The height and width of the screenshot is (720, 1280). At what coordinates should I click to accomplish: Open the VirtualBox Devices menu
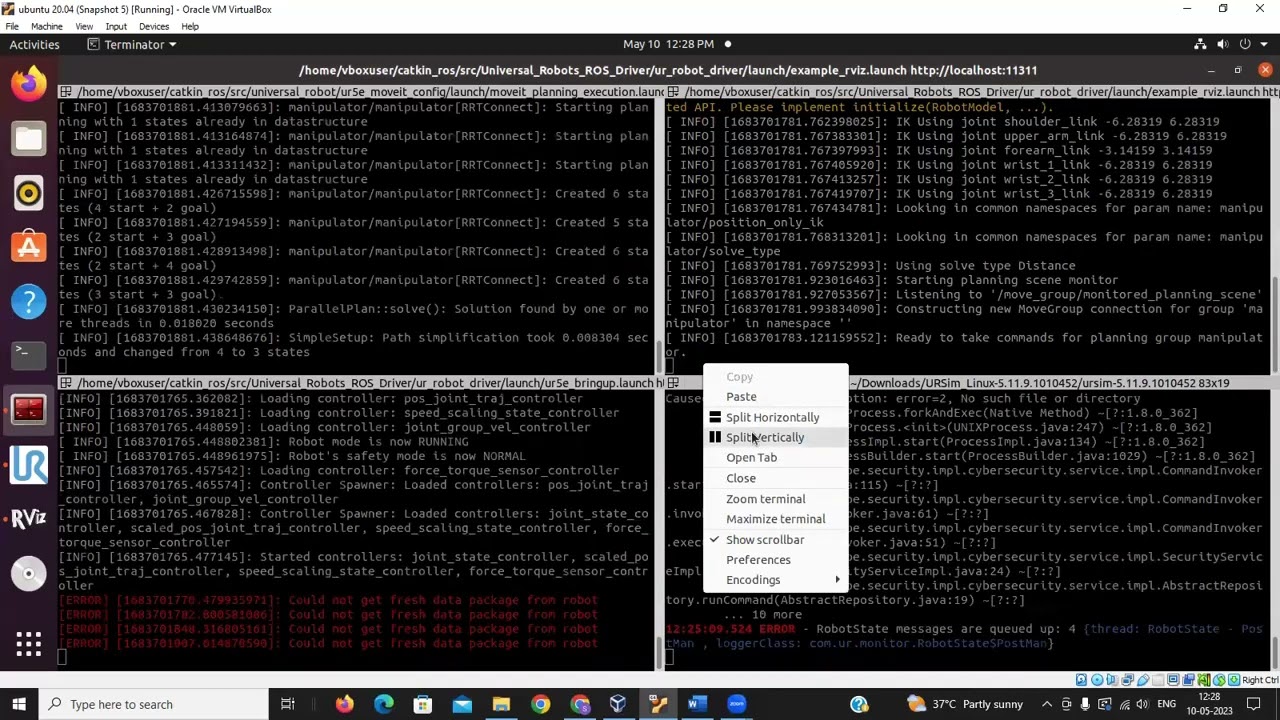click(154, 27)
